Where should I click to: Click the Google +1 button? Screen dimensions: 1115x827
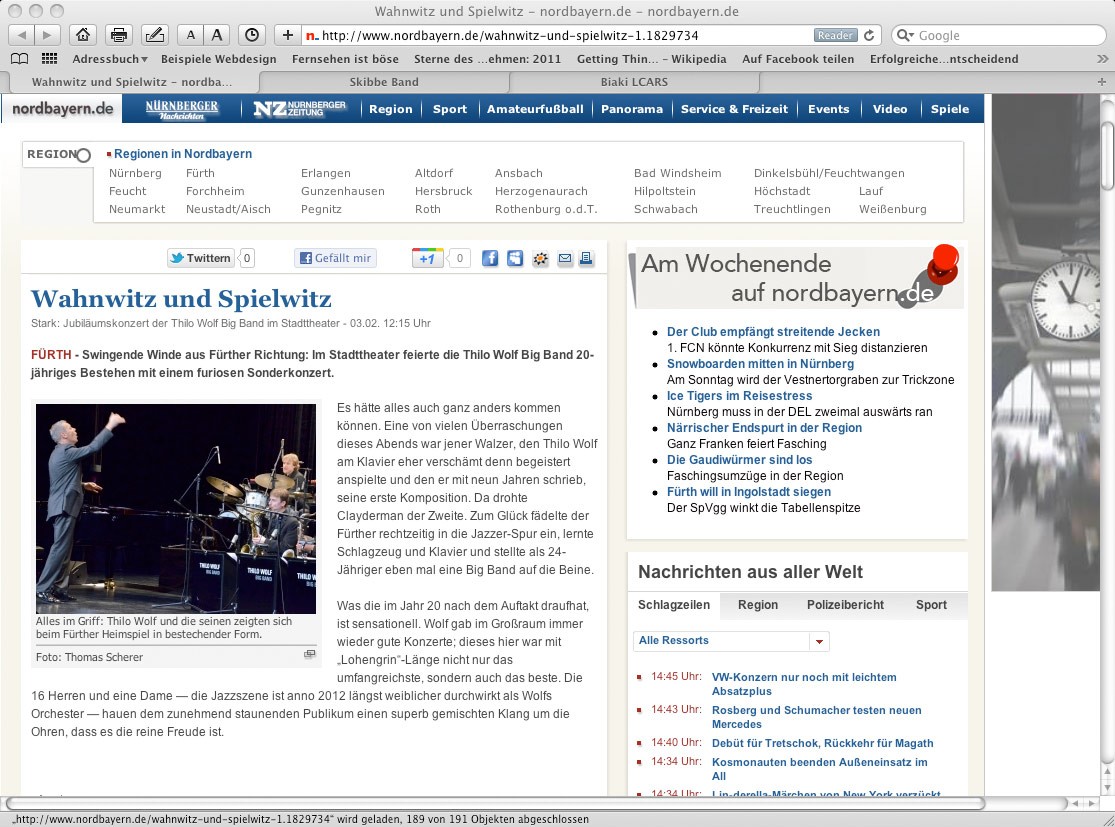click(427, 258)
